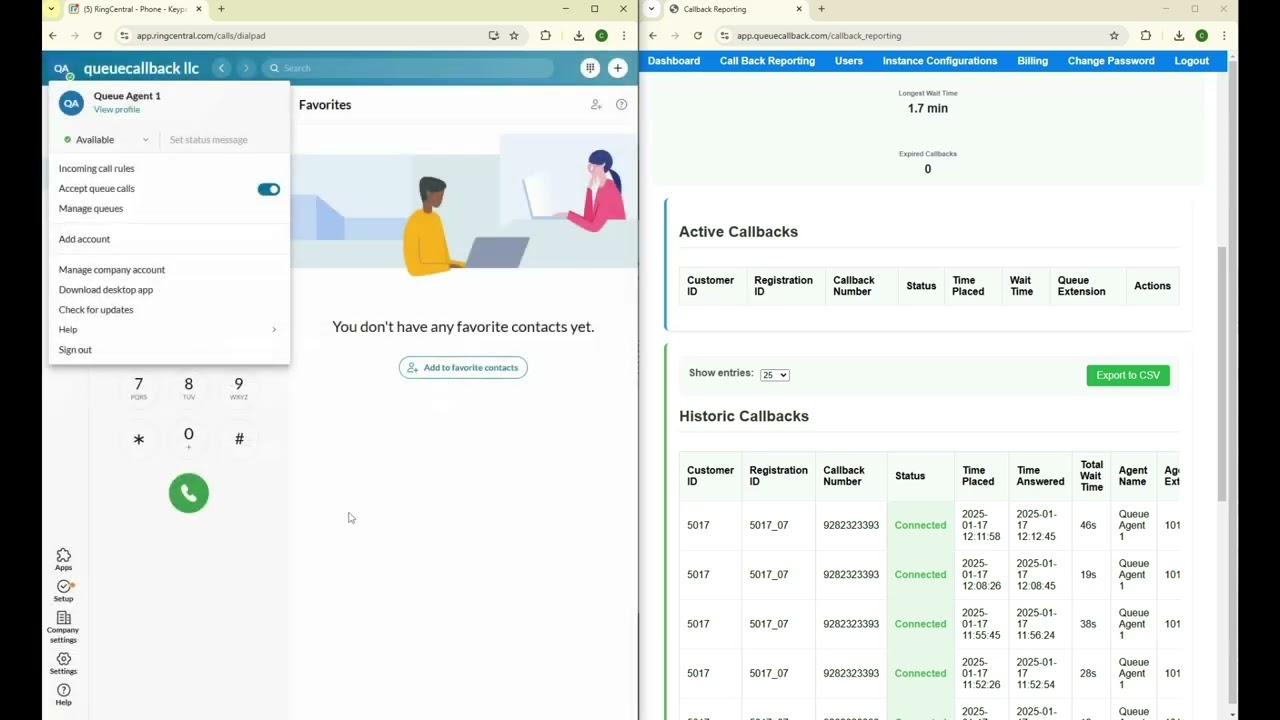Open tab search in the RingCentral browser window

pyautogui.click(x=51, y=9)
